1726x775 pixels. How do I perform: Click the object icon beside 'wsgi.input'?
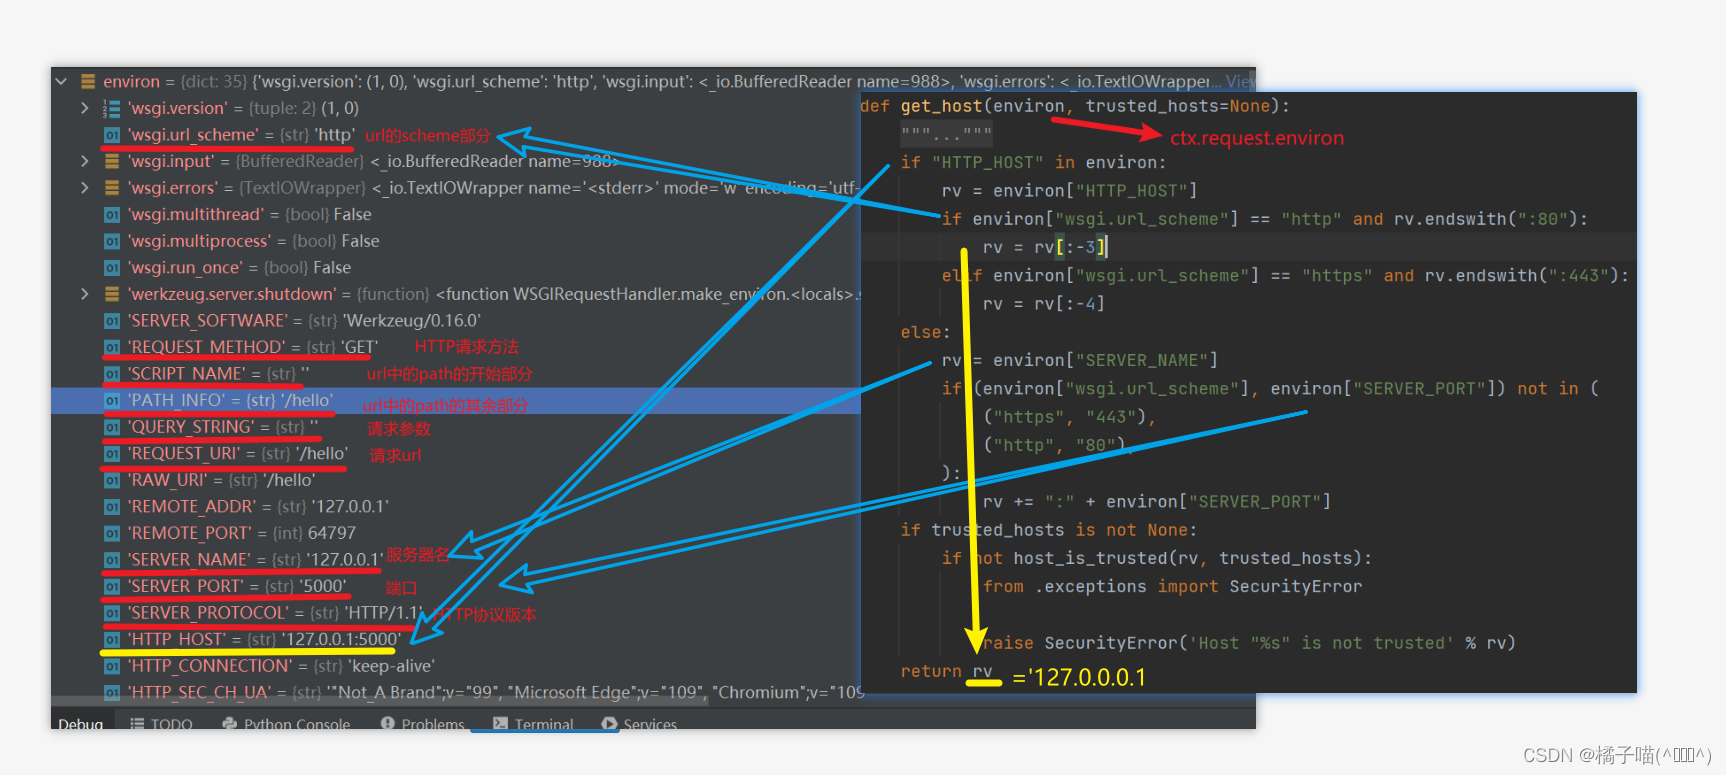click(112, 161)
